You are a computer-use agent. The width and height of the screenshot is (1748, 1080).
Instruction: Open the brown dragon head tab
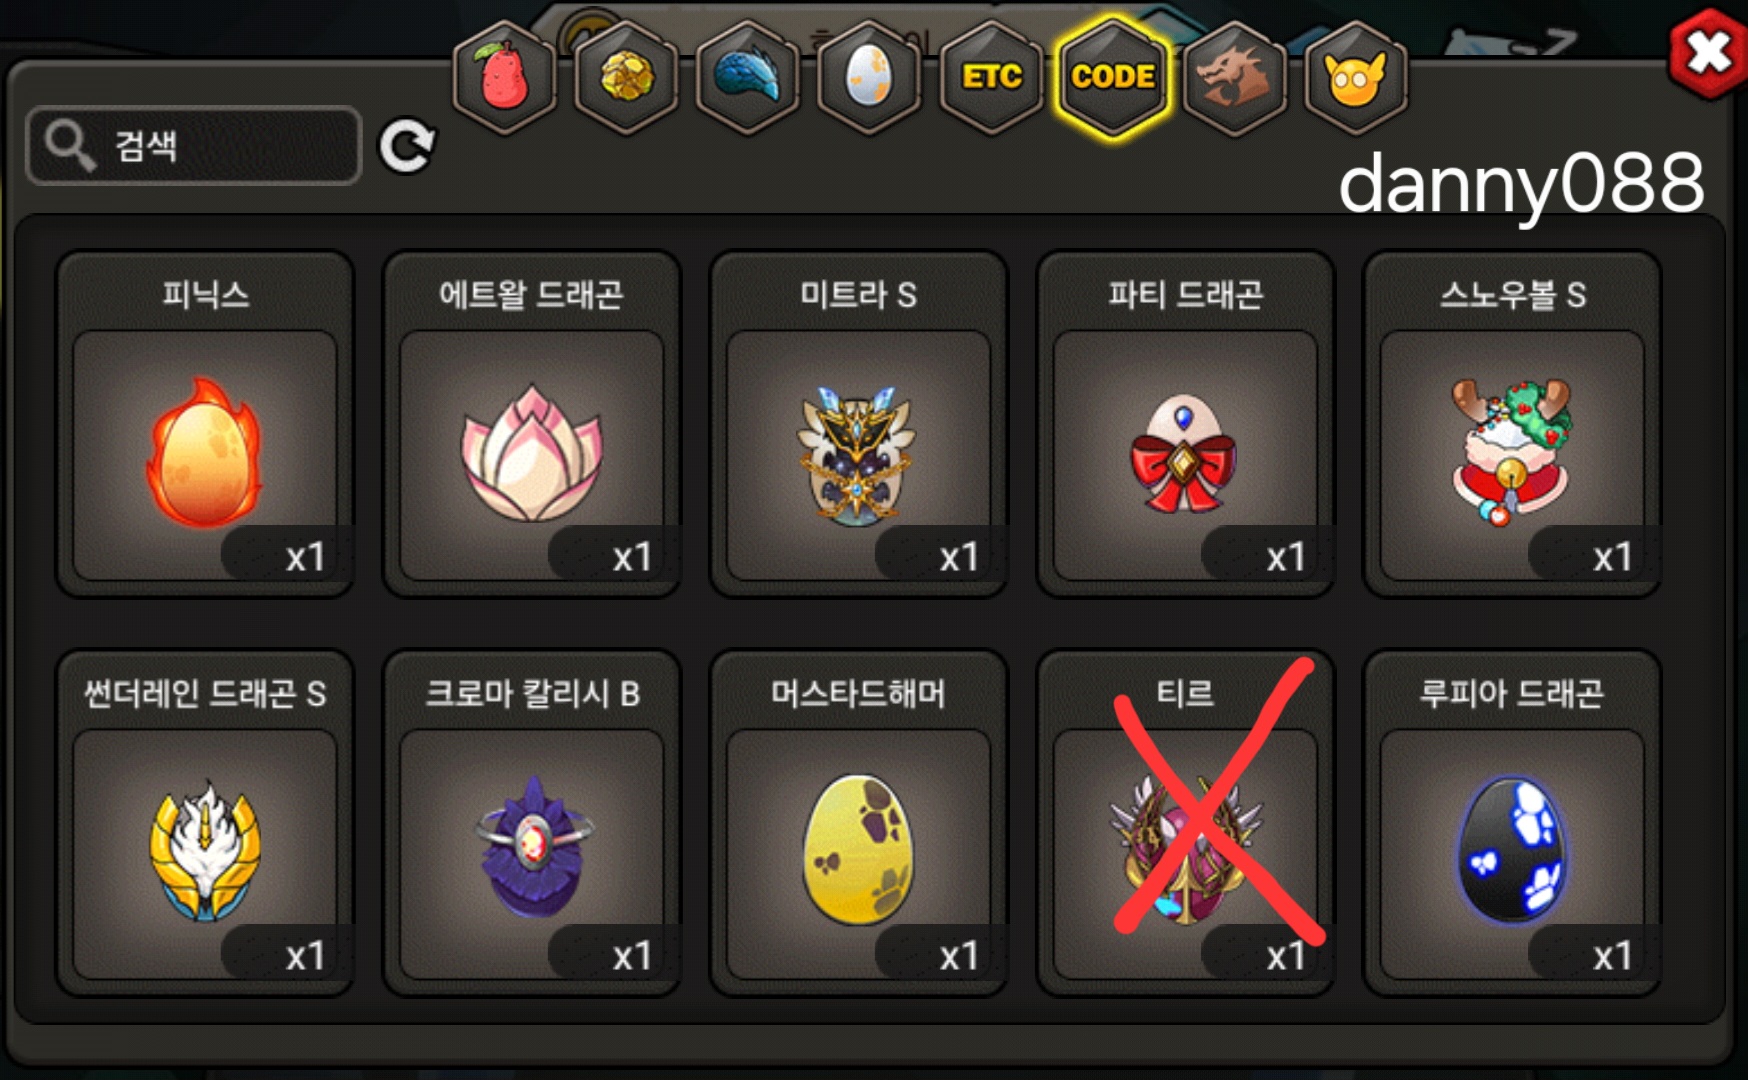coord(1235,77)
